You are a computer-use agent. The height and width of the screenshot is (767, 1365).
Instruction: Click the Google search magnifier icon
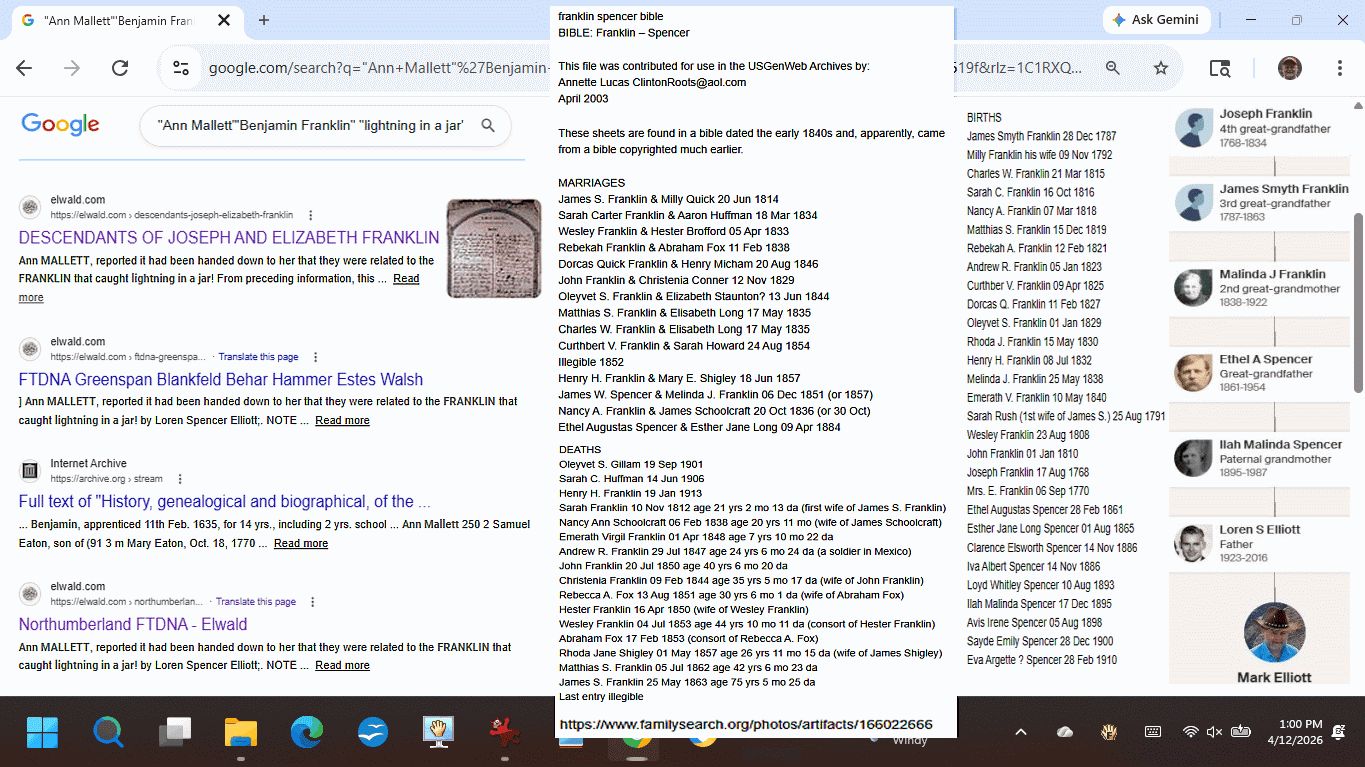(x=488, y=126)
